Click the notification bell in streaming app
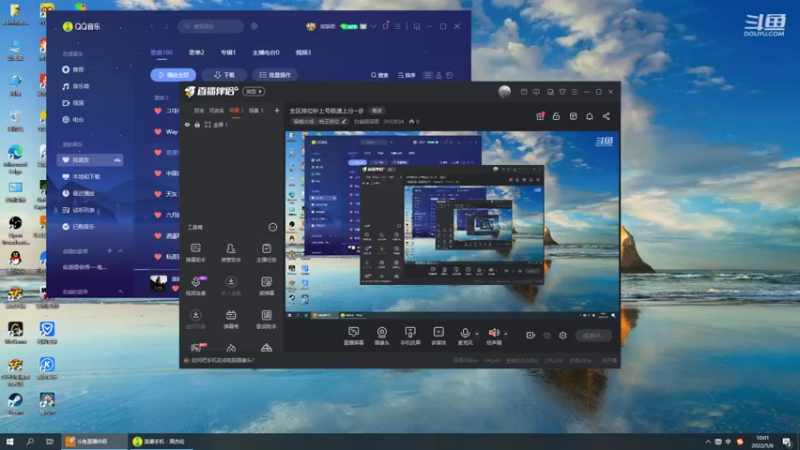The height and width of the screenshot is (450, 800). coord(589,116)
